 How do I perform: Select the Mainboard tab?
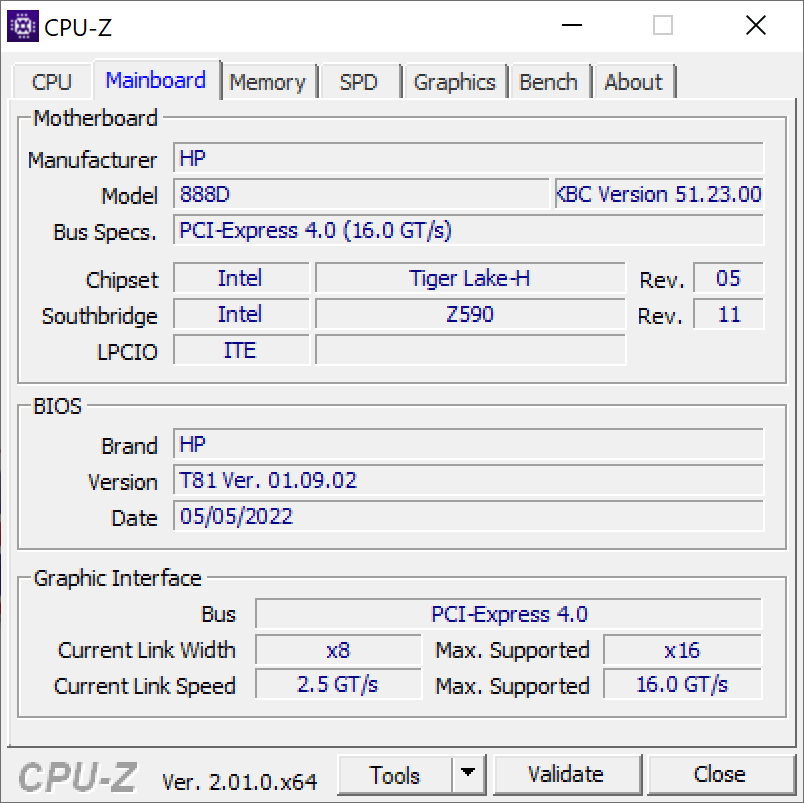(x=155, y=80)
